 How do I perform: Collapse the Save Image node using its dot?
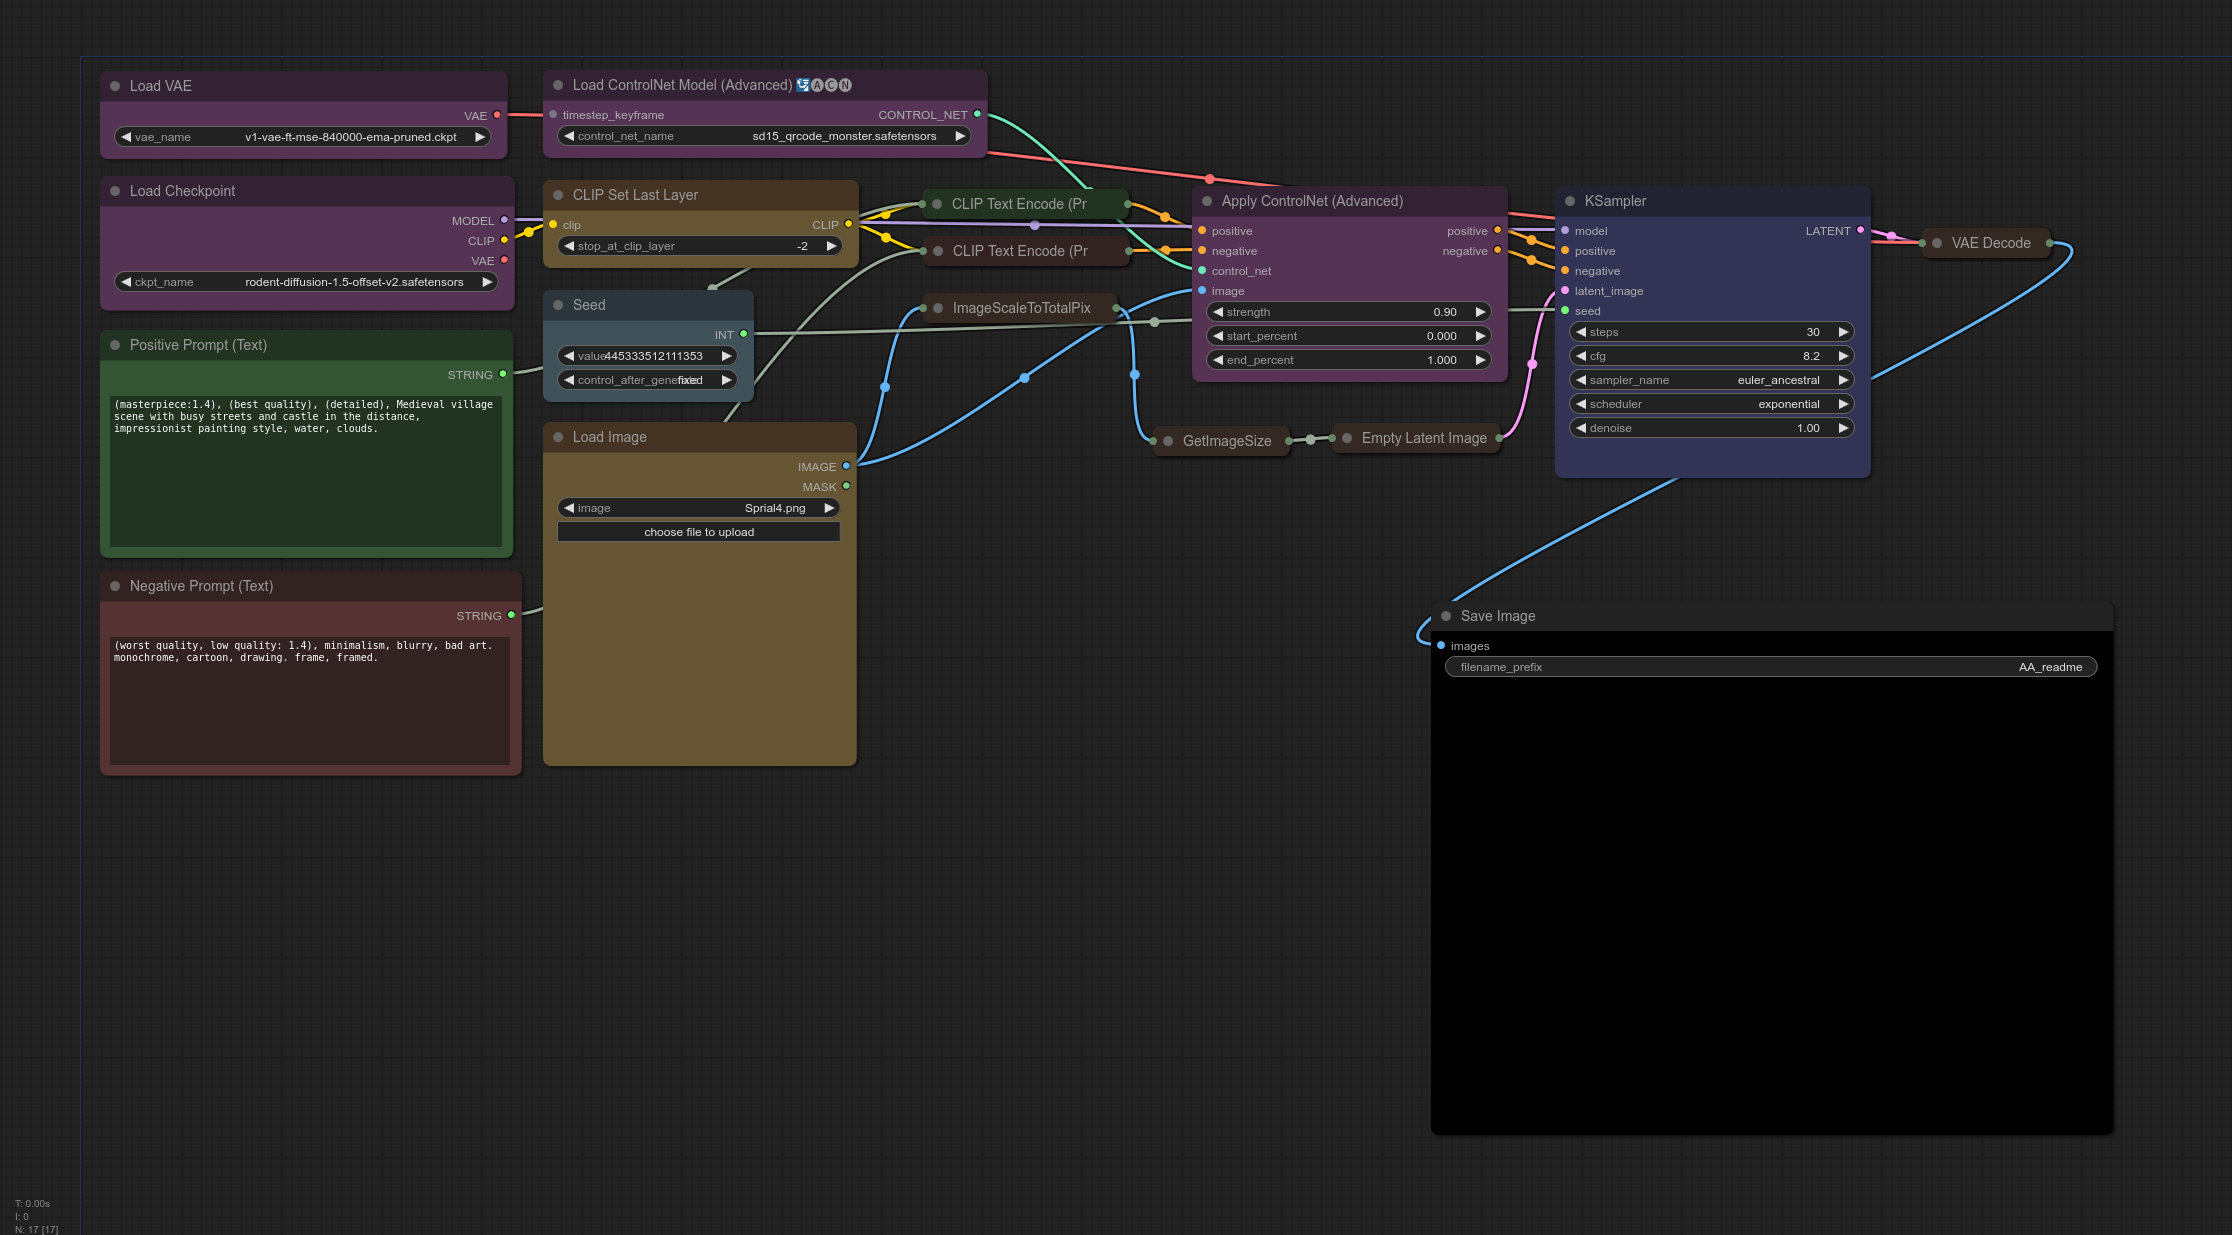[x=1446, y=616]
